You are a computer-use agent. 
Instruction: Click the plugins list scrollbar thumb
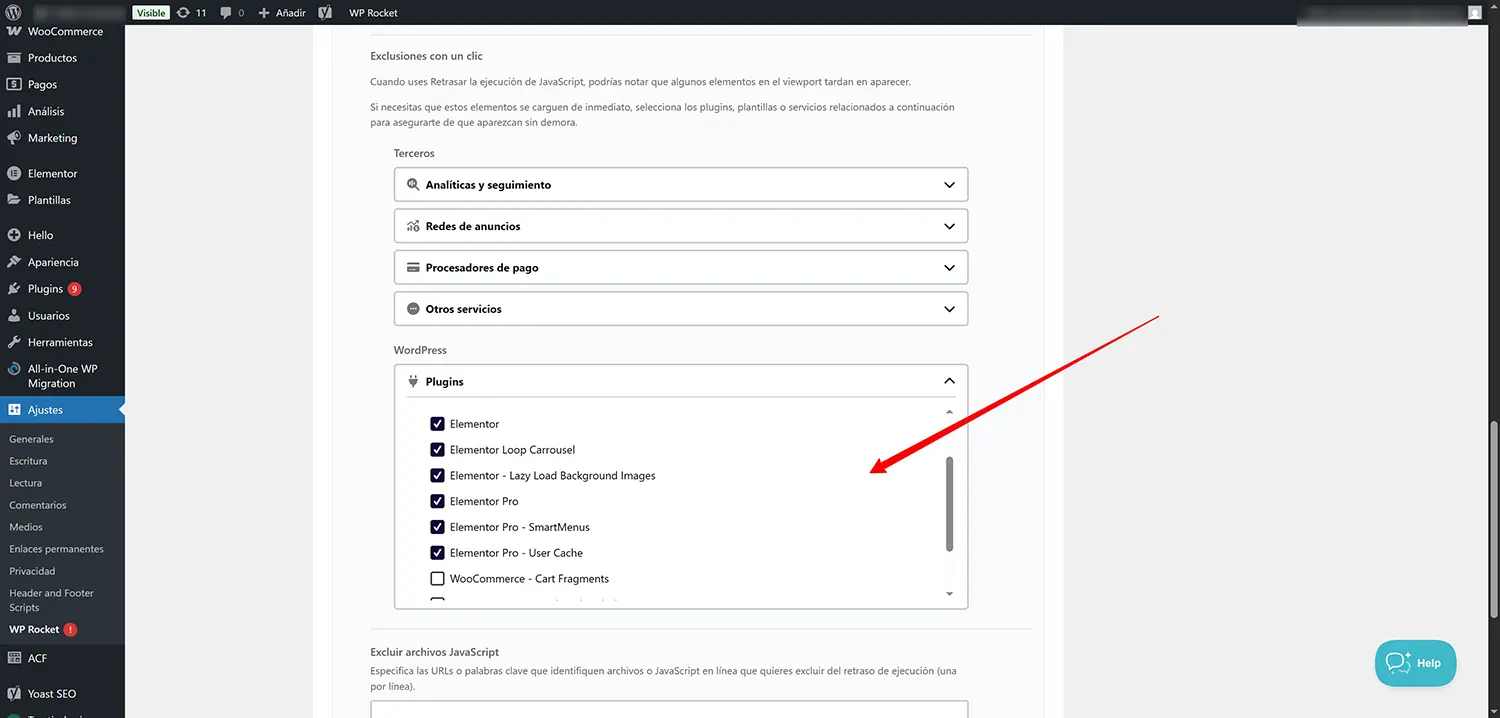point(949,503)
